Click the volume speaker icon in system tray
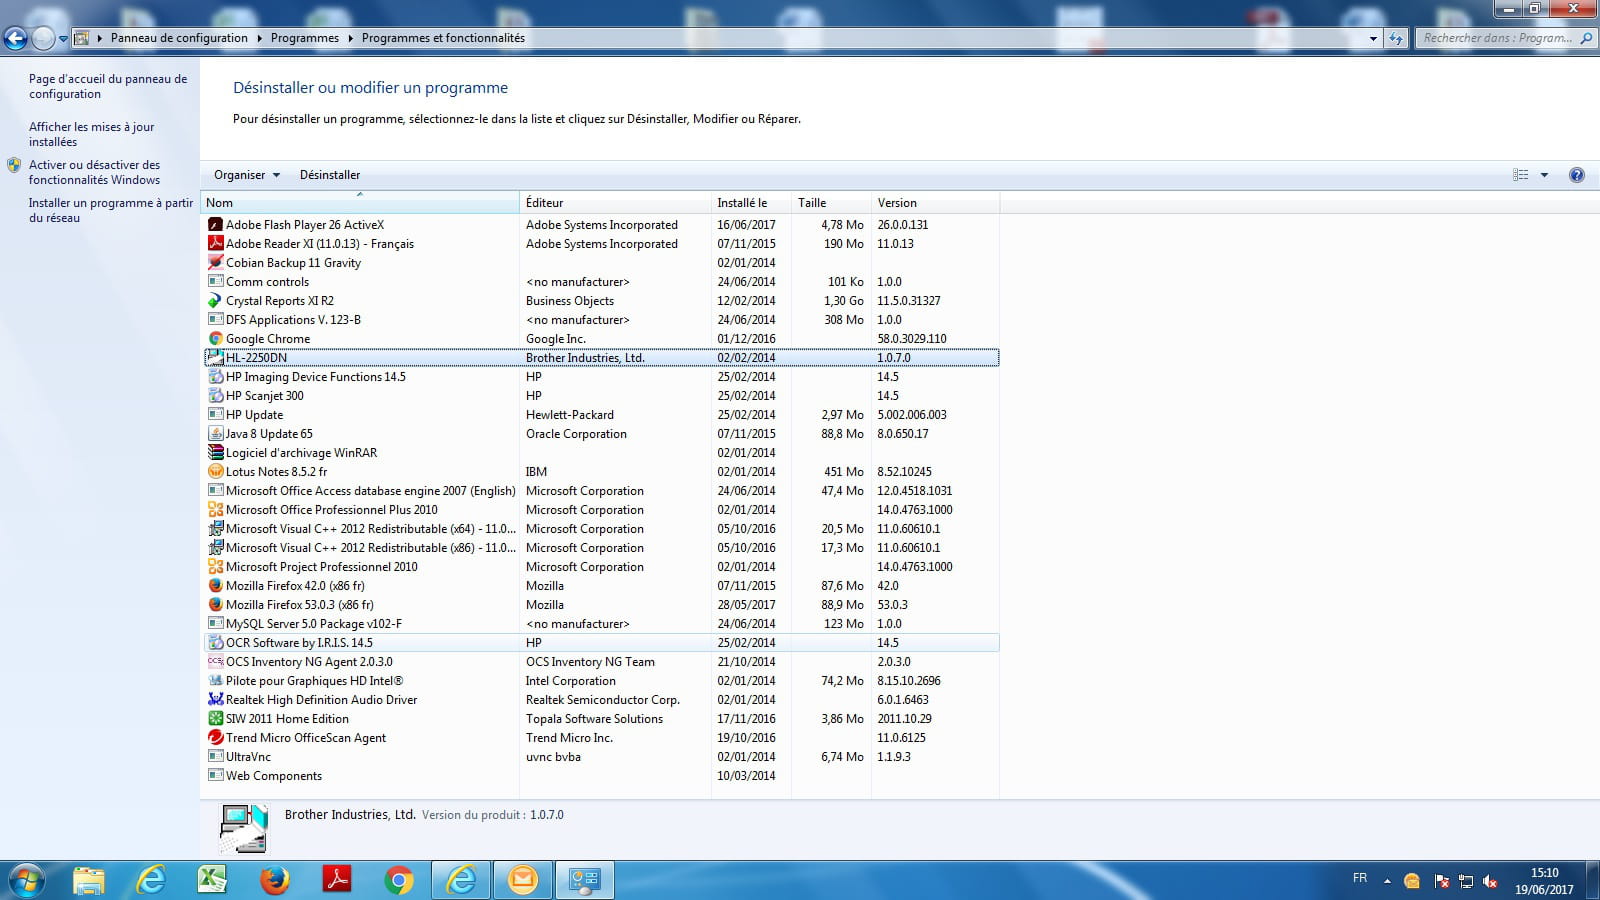 (x=1490, y=881)
